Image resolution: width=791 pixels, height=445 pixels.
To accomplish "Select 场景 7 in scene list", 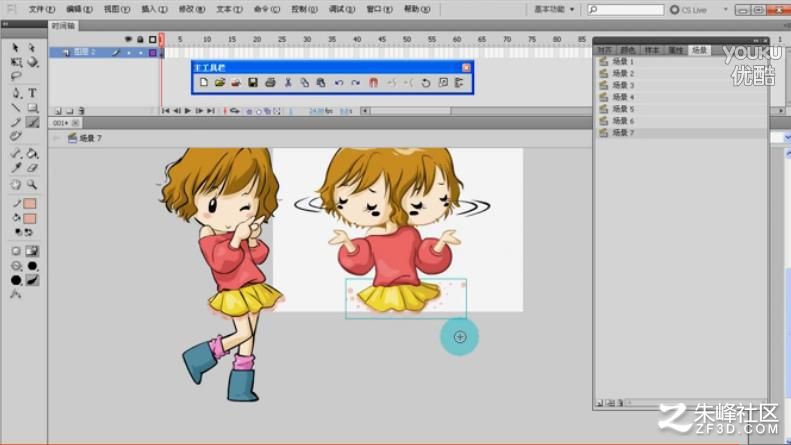I will point(681,133).
